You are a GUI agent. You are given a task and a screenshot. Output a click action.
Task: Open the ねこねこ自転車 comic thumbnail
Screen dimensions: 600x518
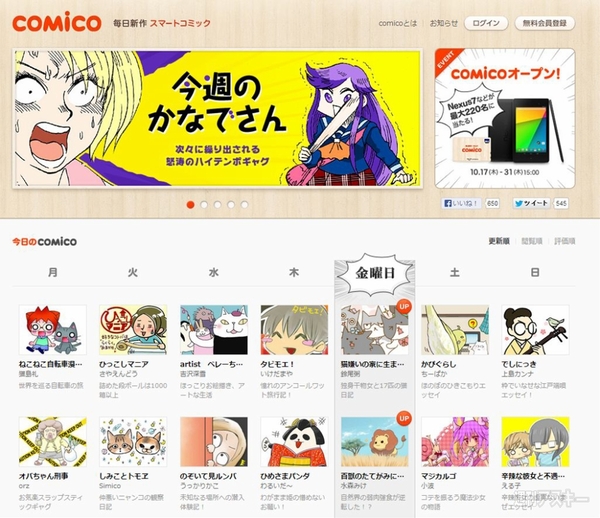click(x=53, y=329)
